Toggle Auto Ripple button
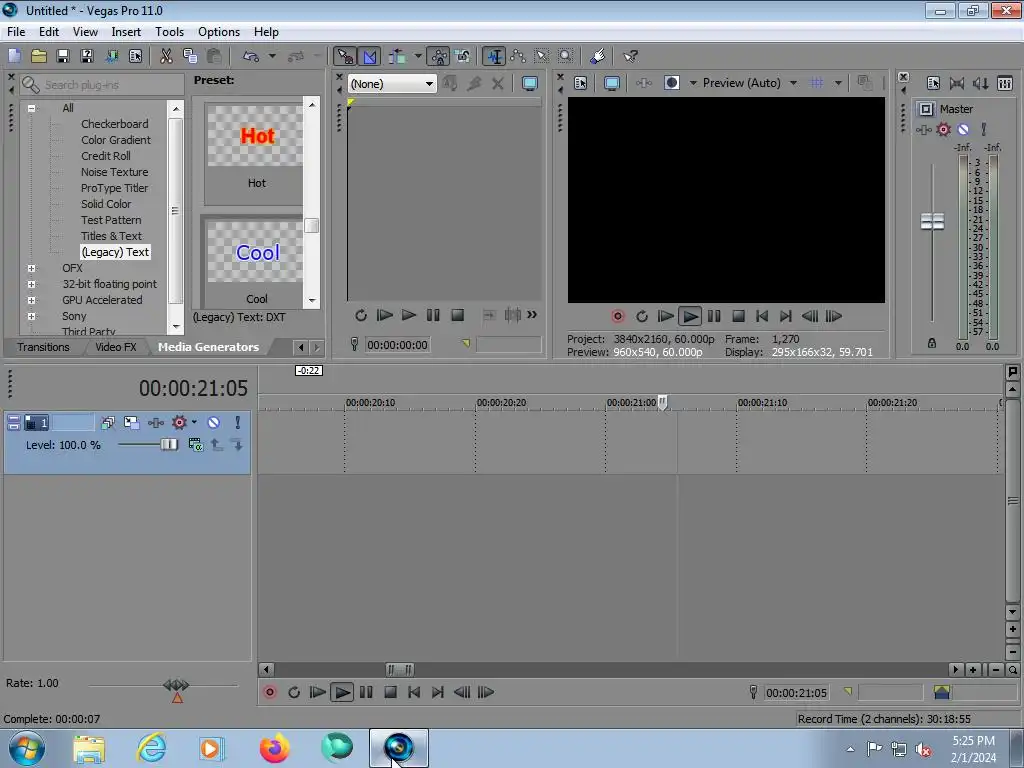Screen dimensions: 1024x768 [396, 56]
